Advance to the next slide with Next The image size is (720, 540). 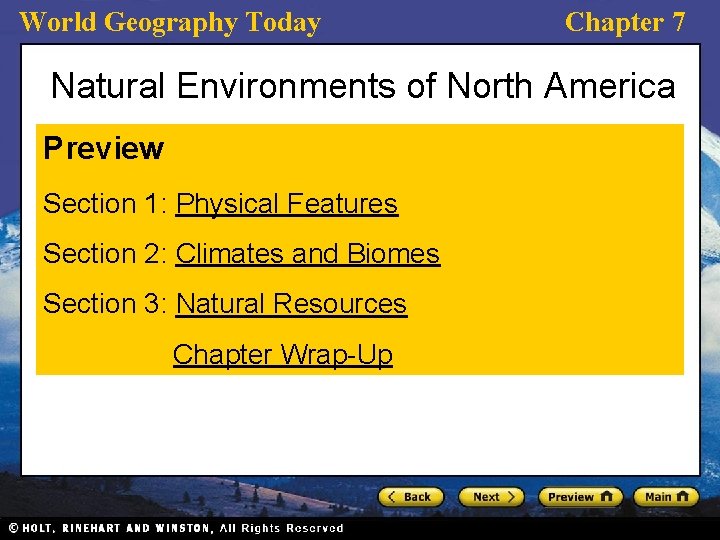click(x=491, y=497)
